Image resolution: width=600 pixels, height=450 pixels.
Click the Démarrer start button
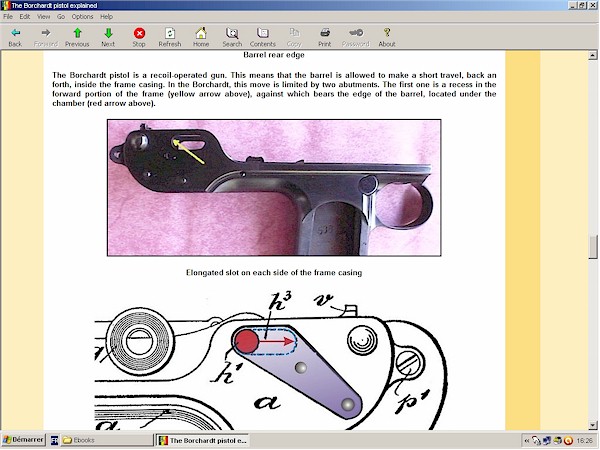(23, 440)
